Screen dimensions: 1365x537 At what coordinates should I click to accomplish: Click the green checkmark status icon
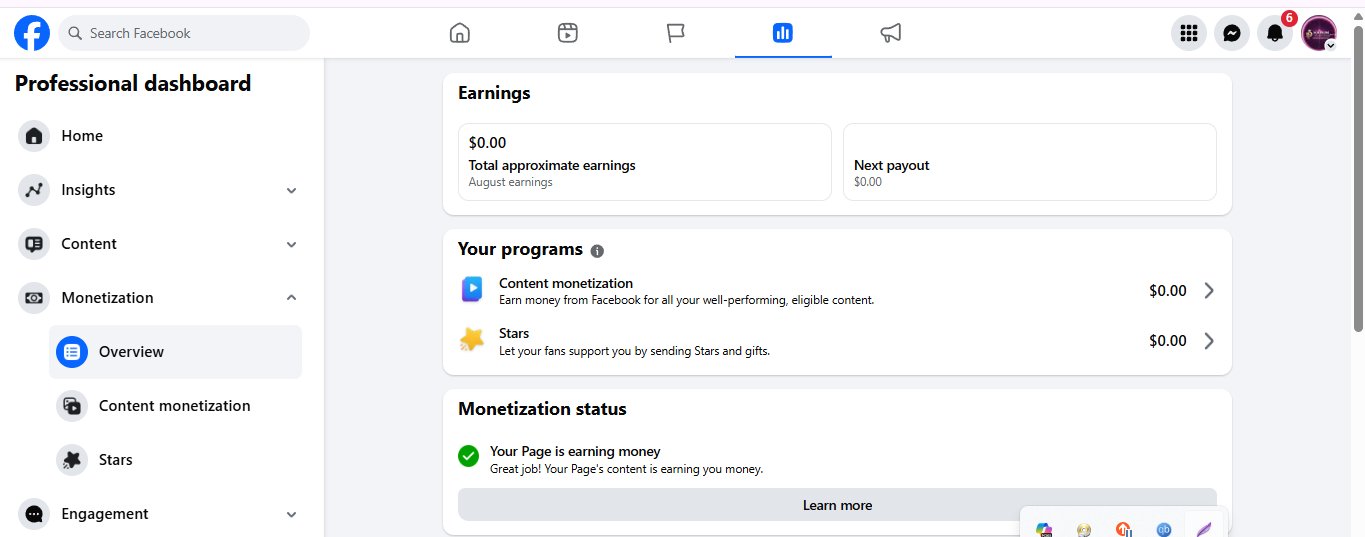tap(468, 456)
